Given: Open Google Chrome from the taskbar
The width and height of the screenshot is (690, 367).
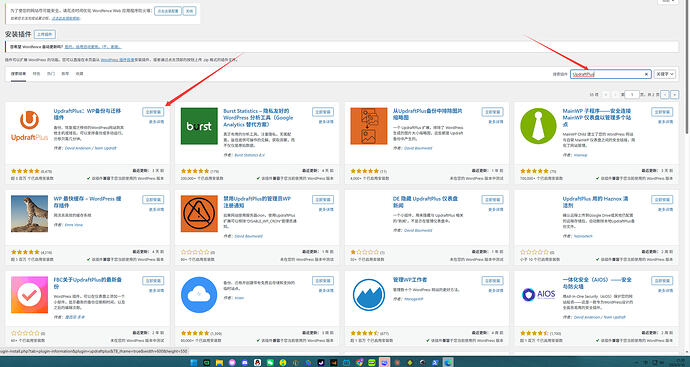Looking at the screenshot, I should pos(360,363).
